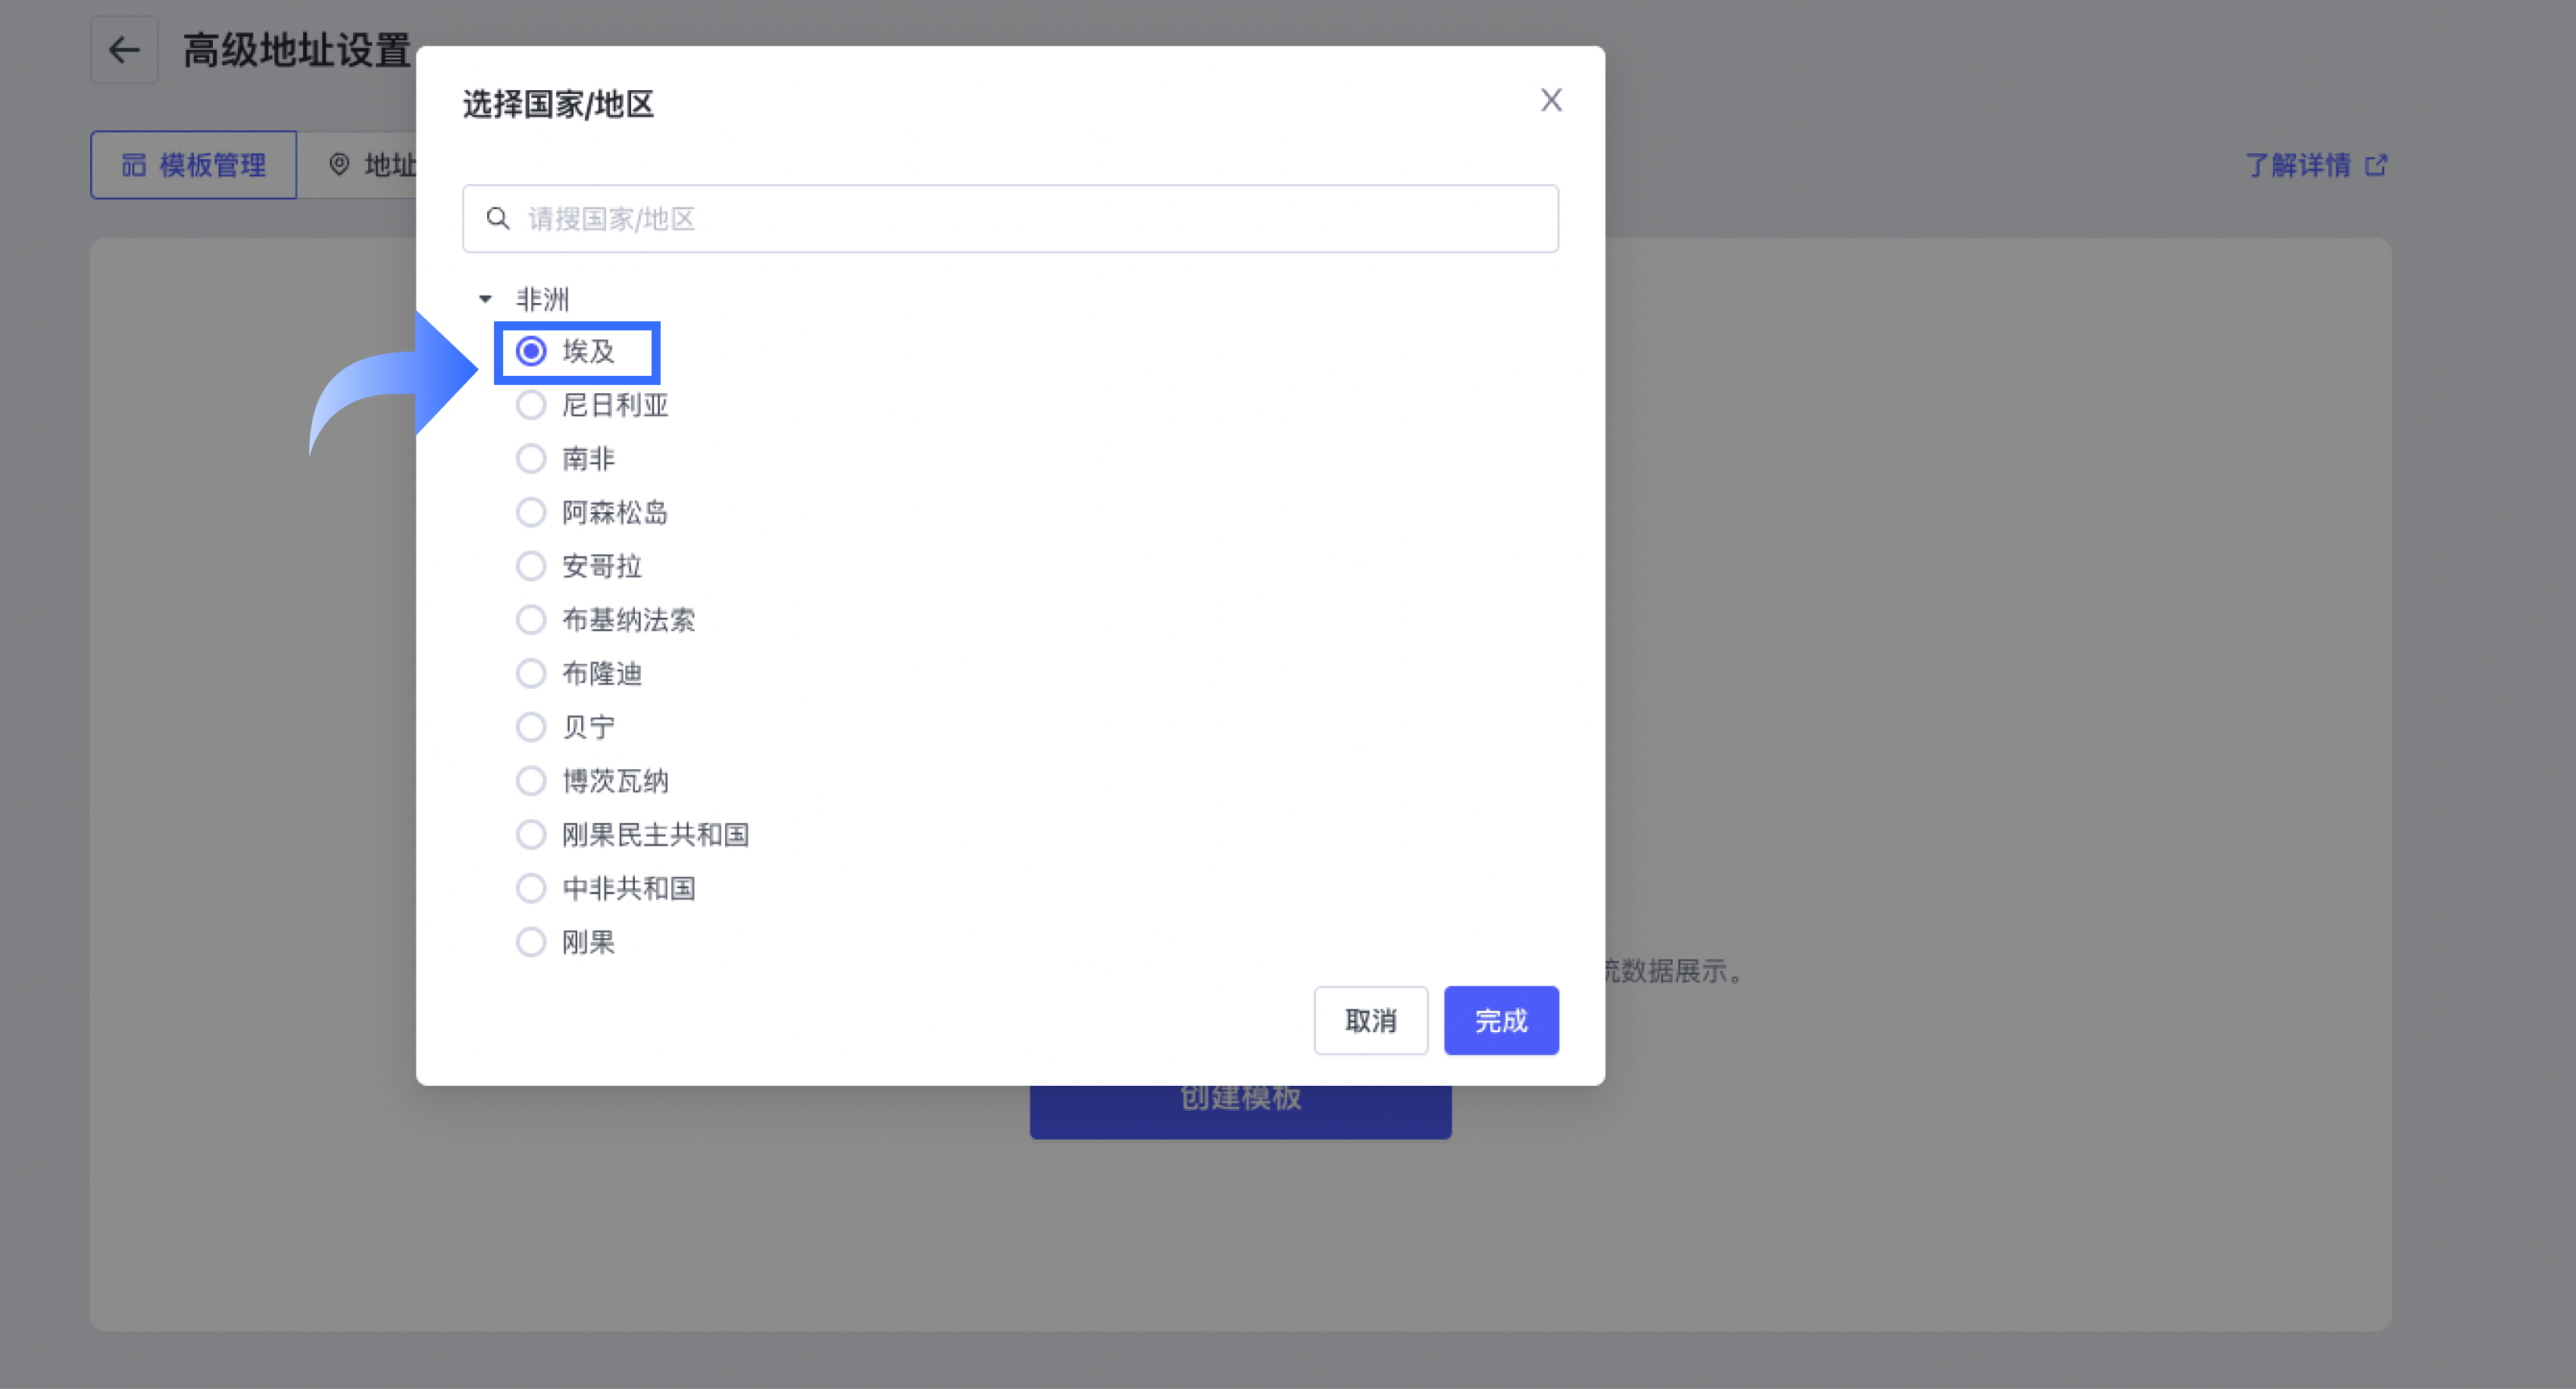Image resolution: width=2576 pixels, height=1389 pixels.
Task: Click the 中非共和国 label text
Action: pos(628,888)
